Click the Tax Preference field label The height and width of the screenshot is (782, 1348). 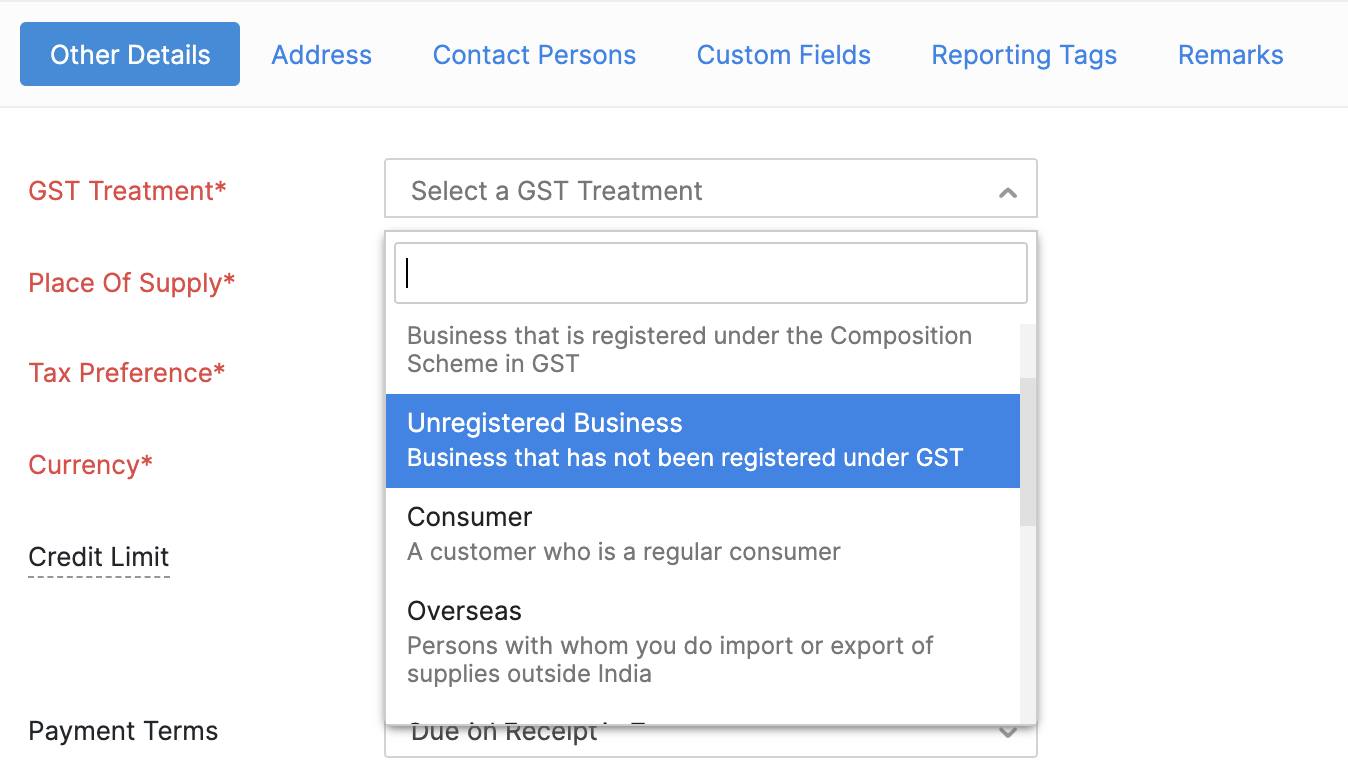coord(126,373)
